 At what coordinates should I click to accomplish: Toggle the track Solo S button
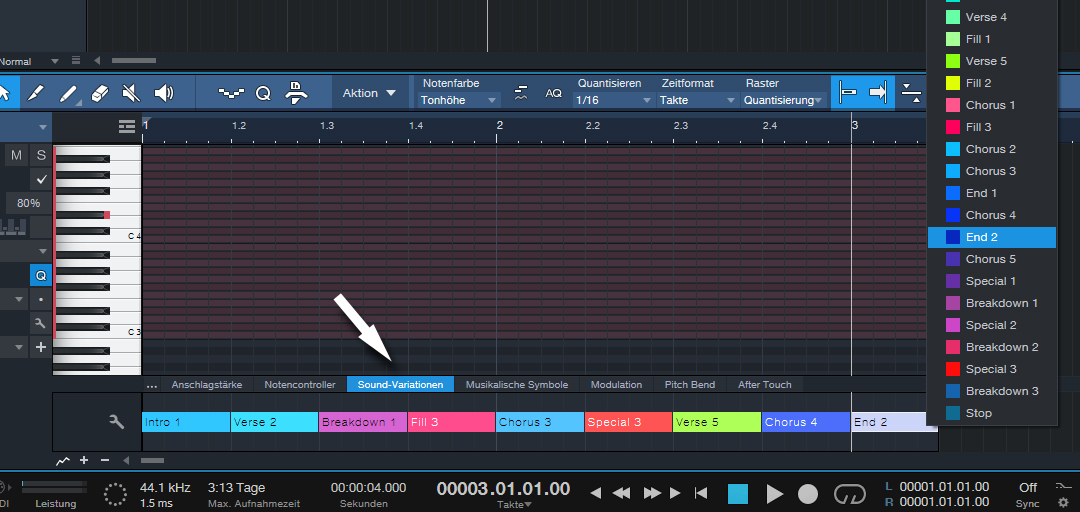41,155
